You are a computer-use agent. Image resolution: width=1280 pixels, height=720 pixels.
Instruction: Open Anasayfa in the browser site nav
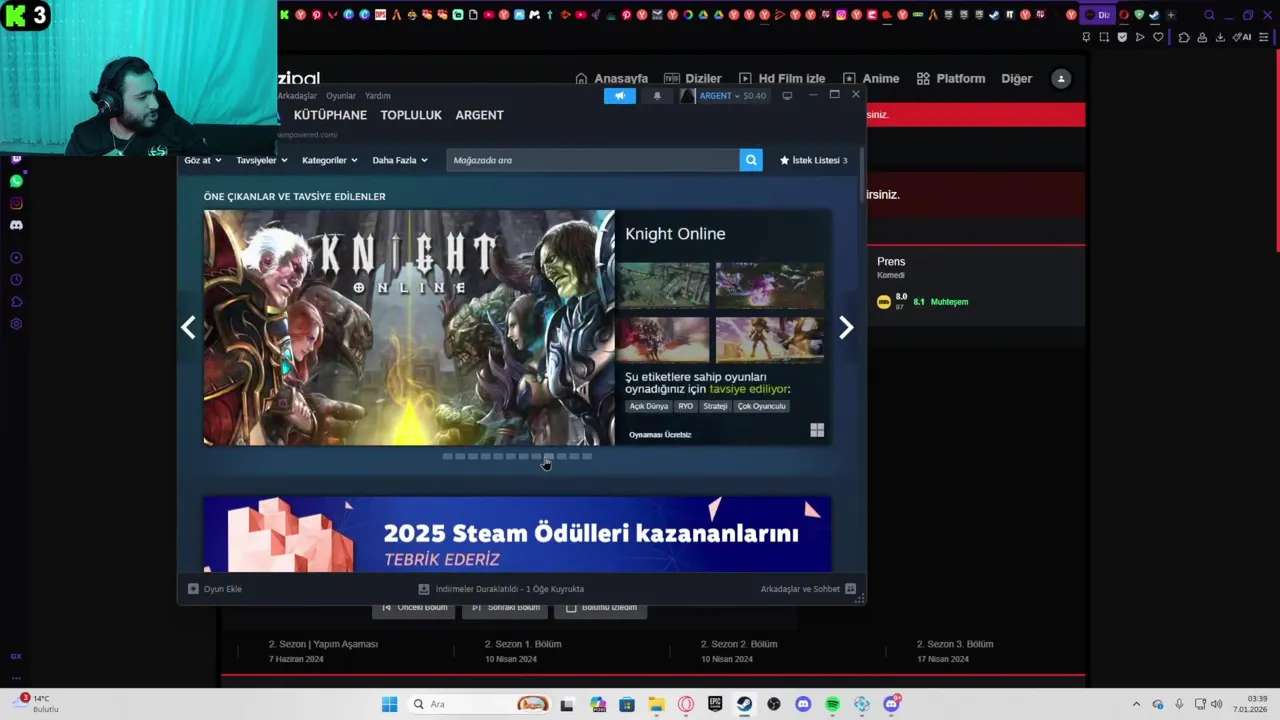point(611,79)
